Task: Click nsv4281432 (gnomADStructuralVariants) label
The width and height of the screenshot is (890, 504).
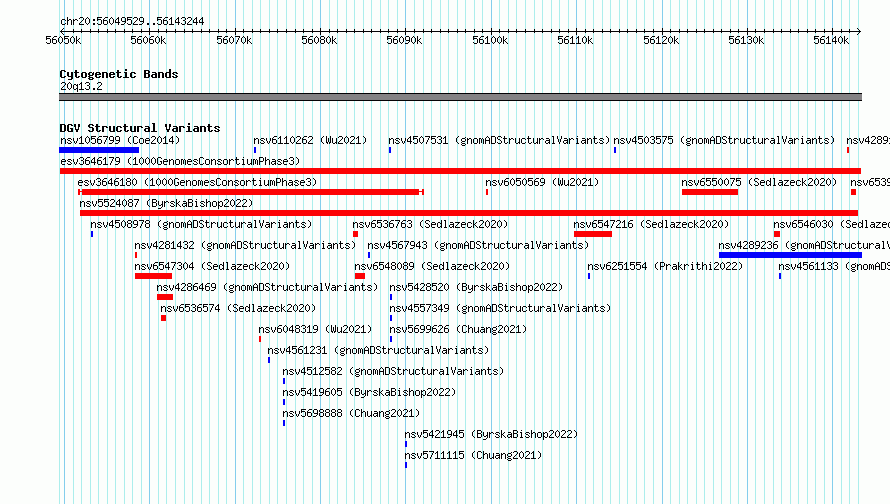Action: click(x=245, y=245)
